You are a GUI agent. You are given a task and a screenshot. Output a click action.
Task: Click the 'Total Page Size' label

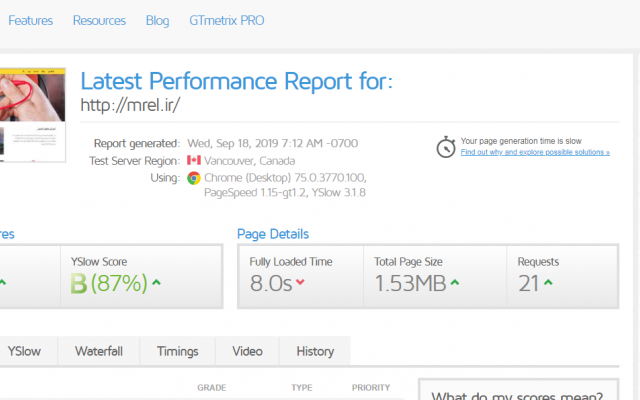tap(408, 262)
